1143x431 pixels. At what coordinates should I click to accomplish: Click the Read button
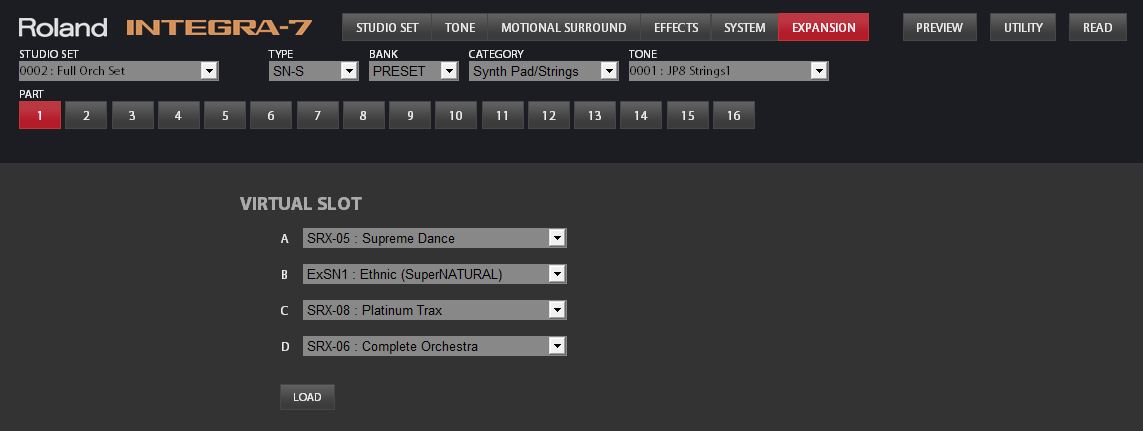[1097, 27]
